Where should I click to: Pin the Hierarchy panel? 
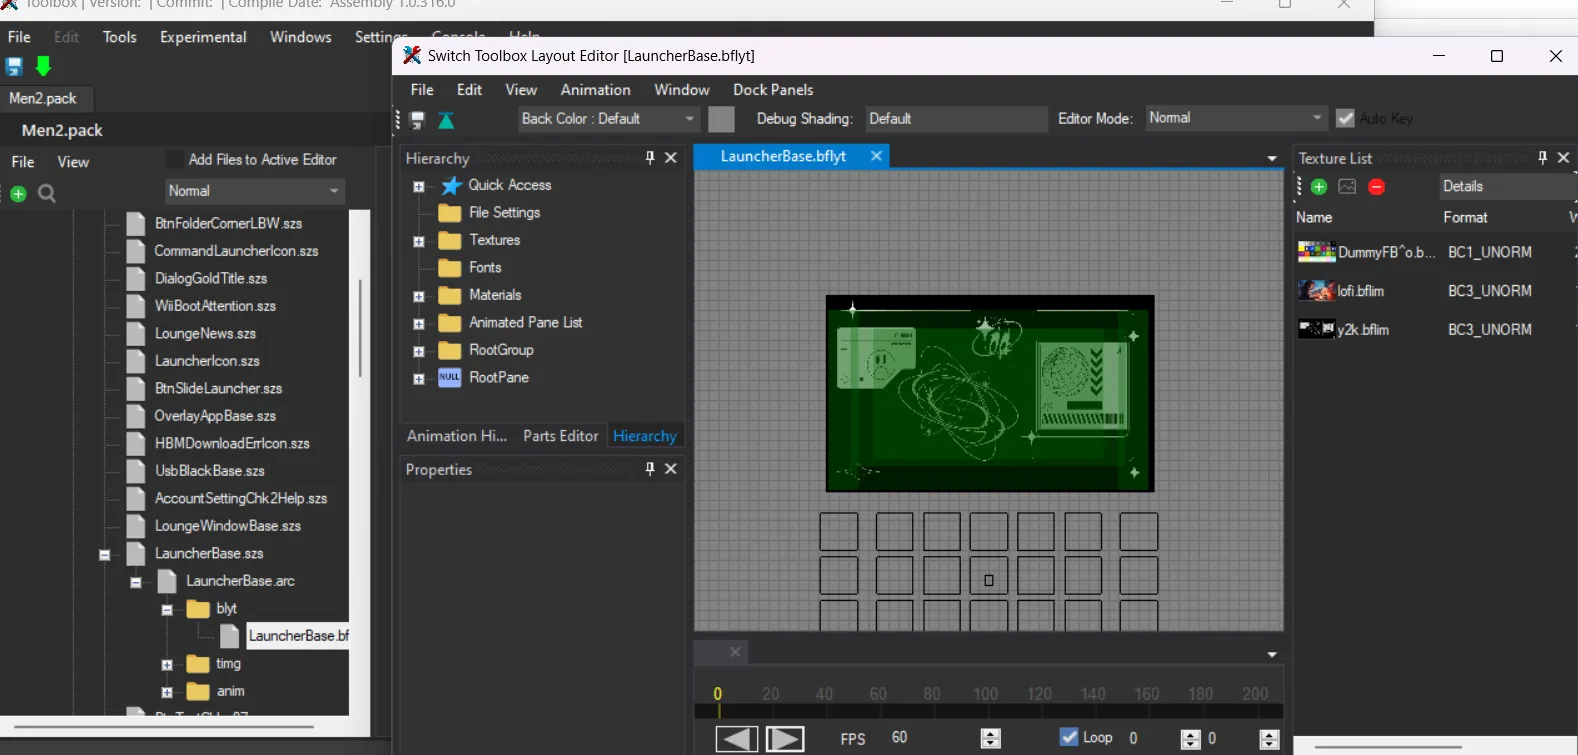(650, 158)
